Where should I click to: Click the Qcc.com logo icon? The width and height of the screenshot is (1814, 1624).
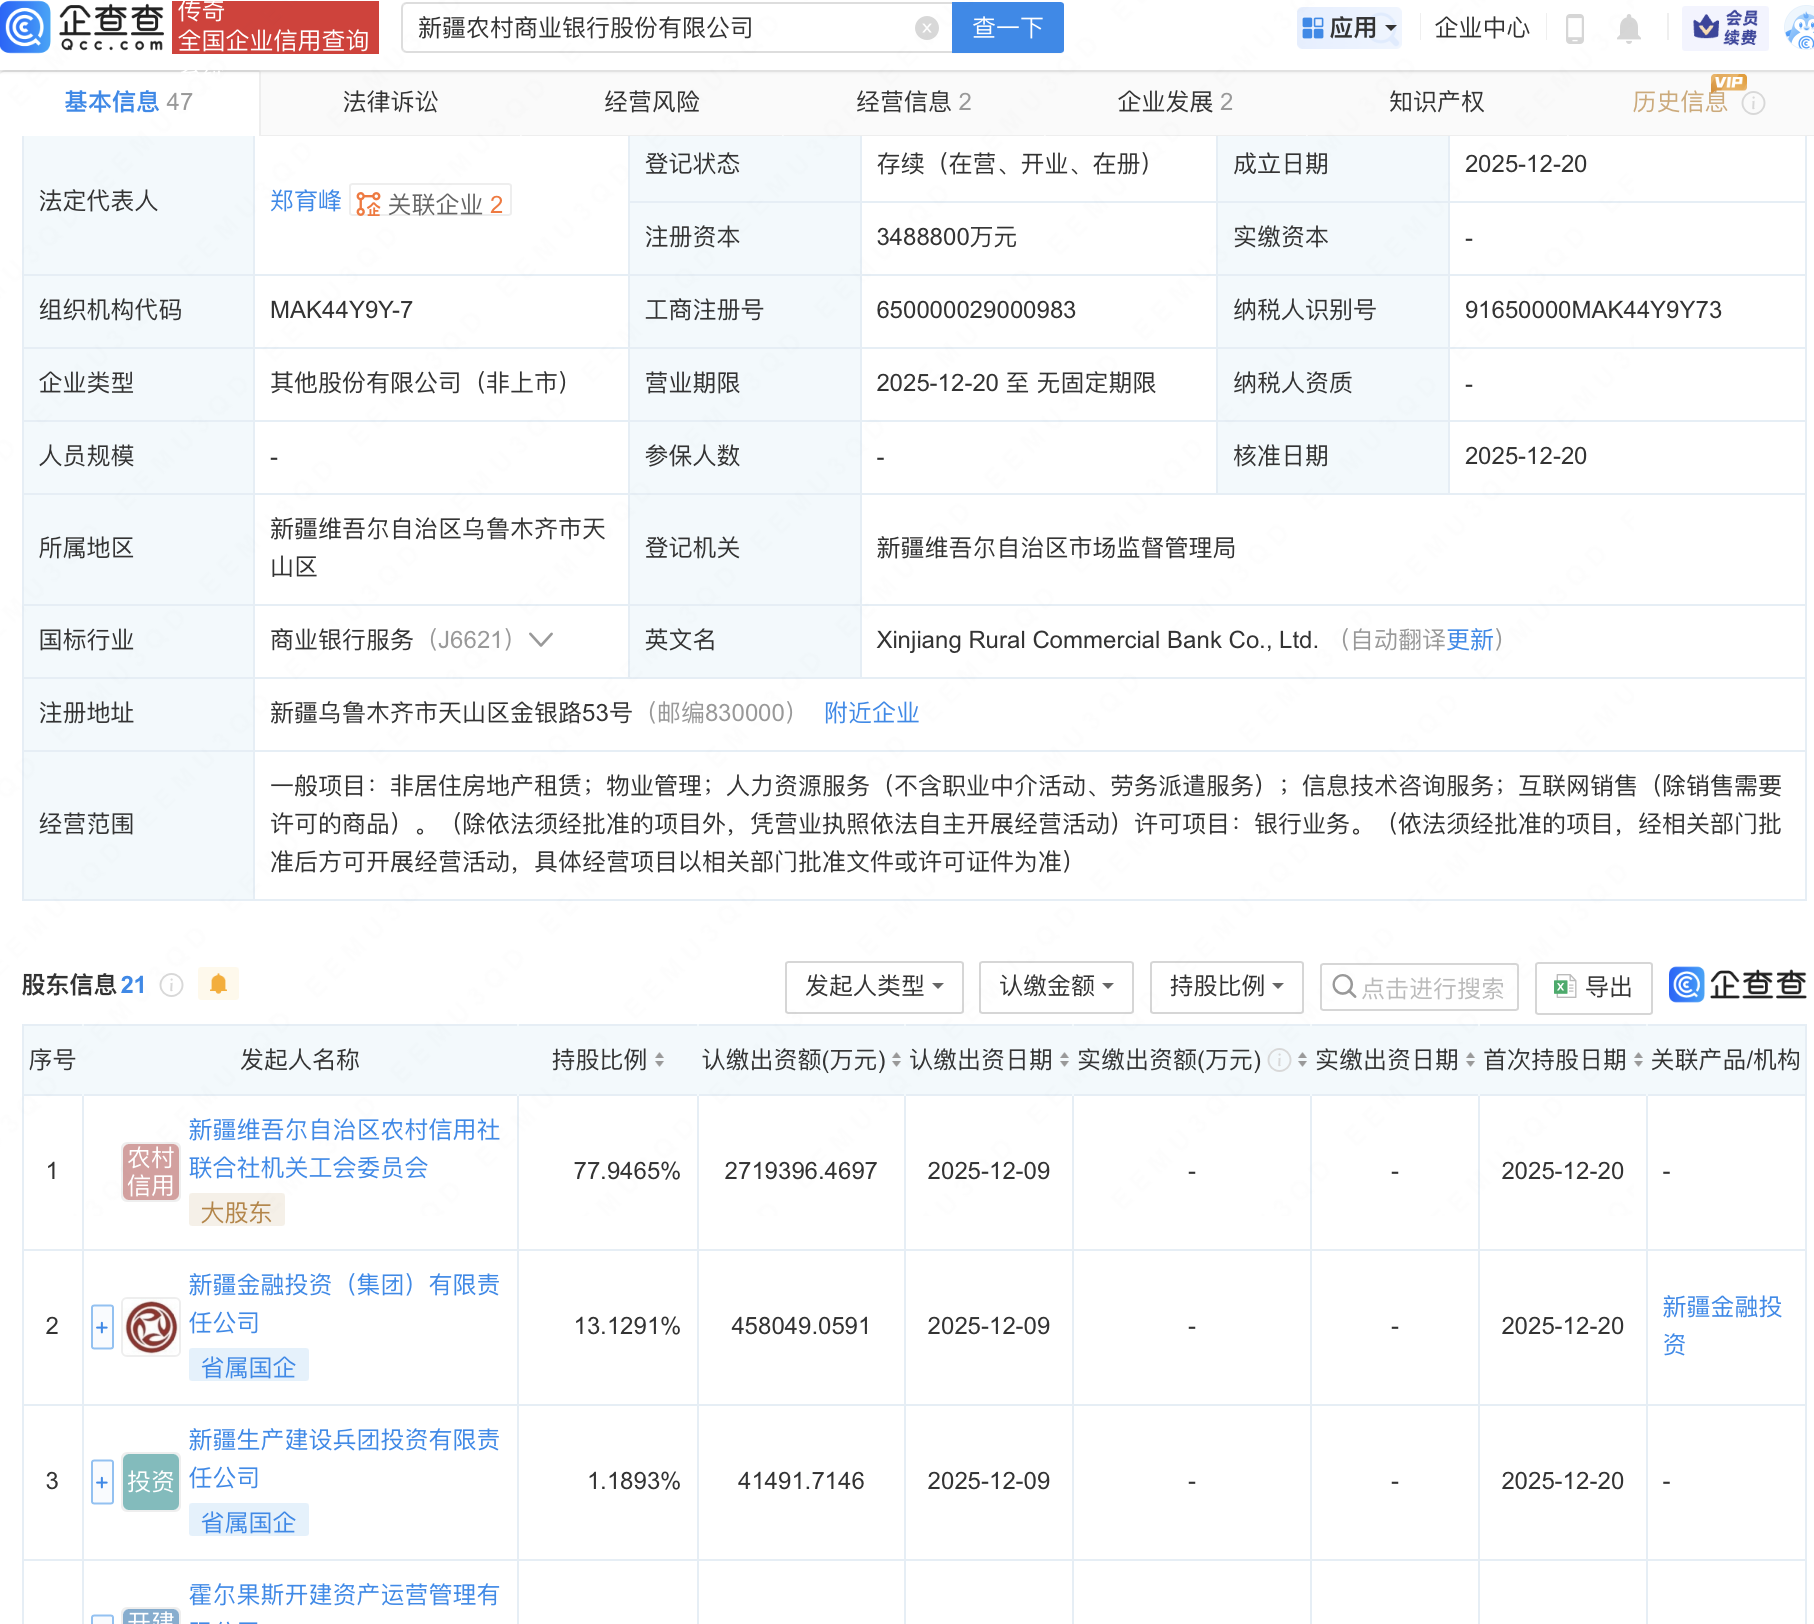(25, 27)
